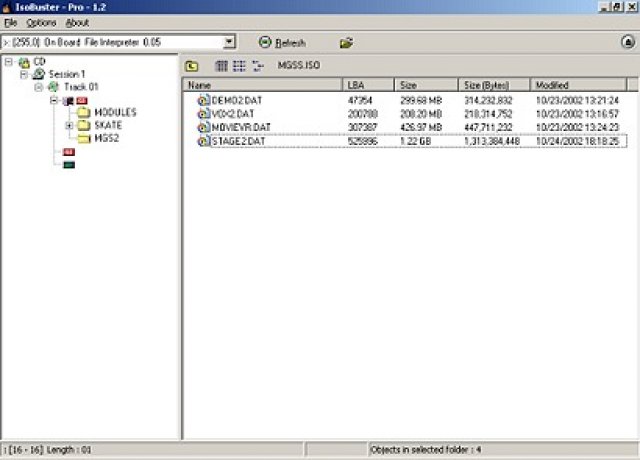Click the CD disc icon in tree
Viewport: 640px width, 460px height.
(x=24, y=62)
